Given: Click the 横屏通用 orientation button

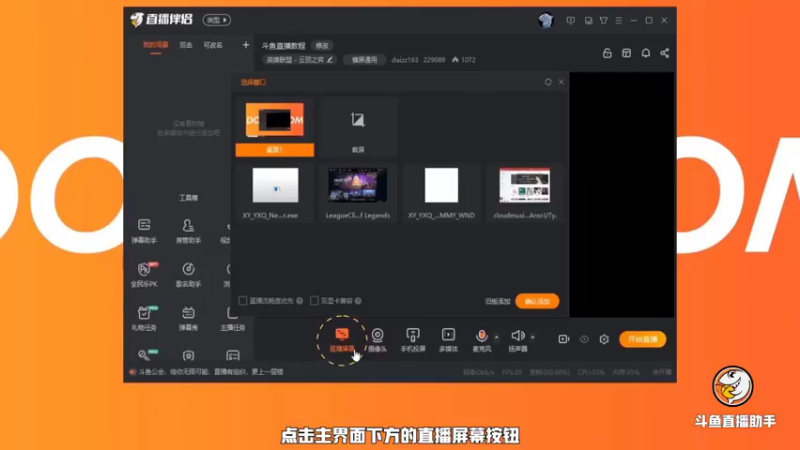Looking at the screenshot, I should tap(364, 60).
